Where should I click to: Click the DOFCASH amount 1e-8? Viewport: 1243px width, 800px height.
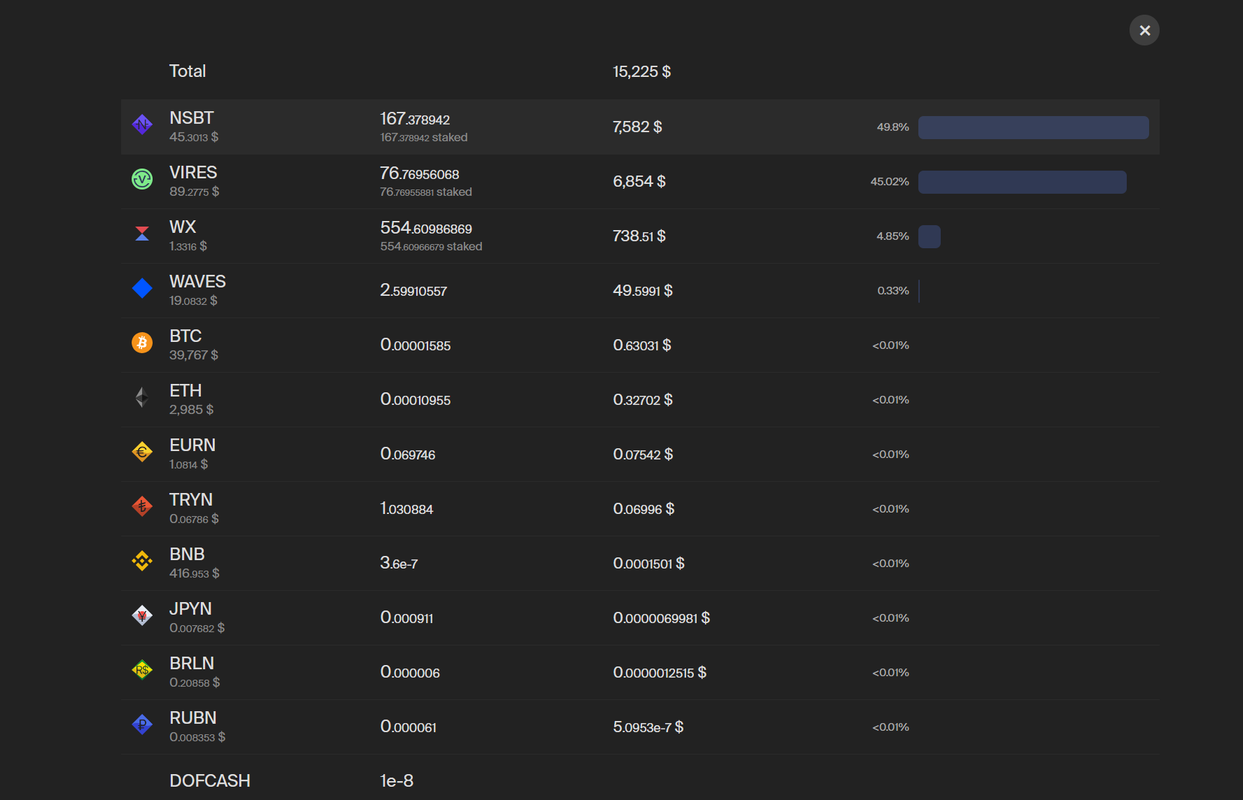click(397, 781)
